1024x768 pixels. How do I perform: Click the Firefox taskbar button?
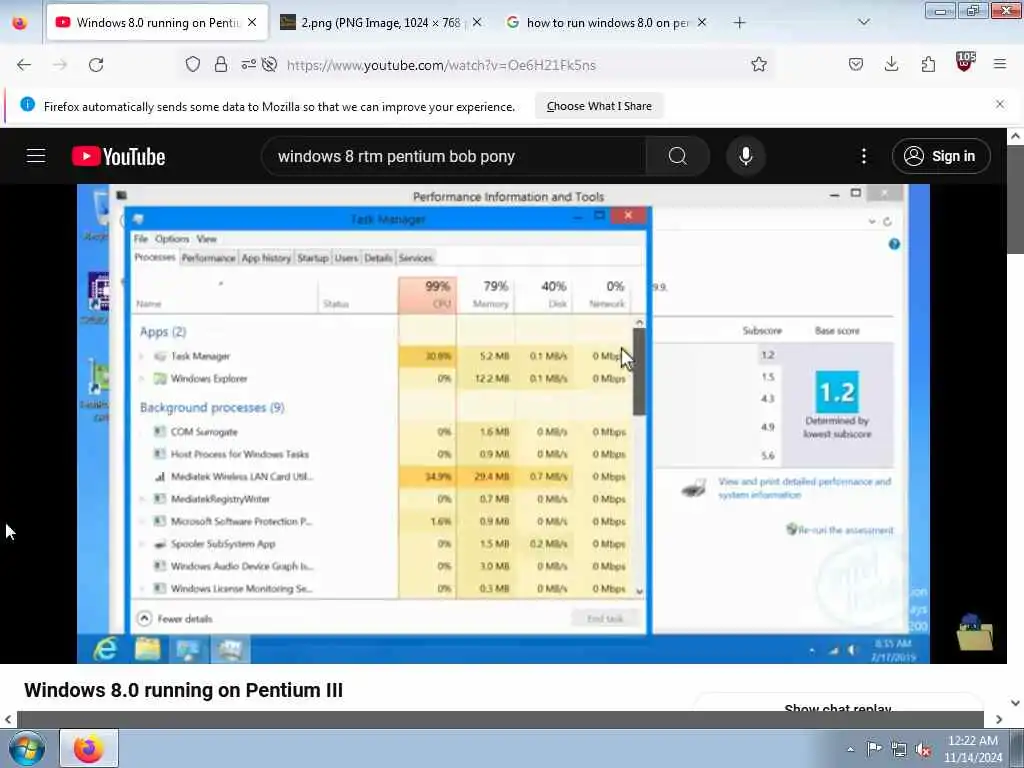[x=89, y=748]
